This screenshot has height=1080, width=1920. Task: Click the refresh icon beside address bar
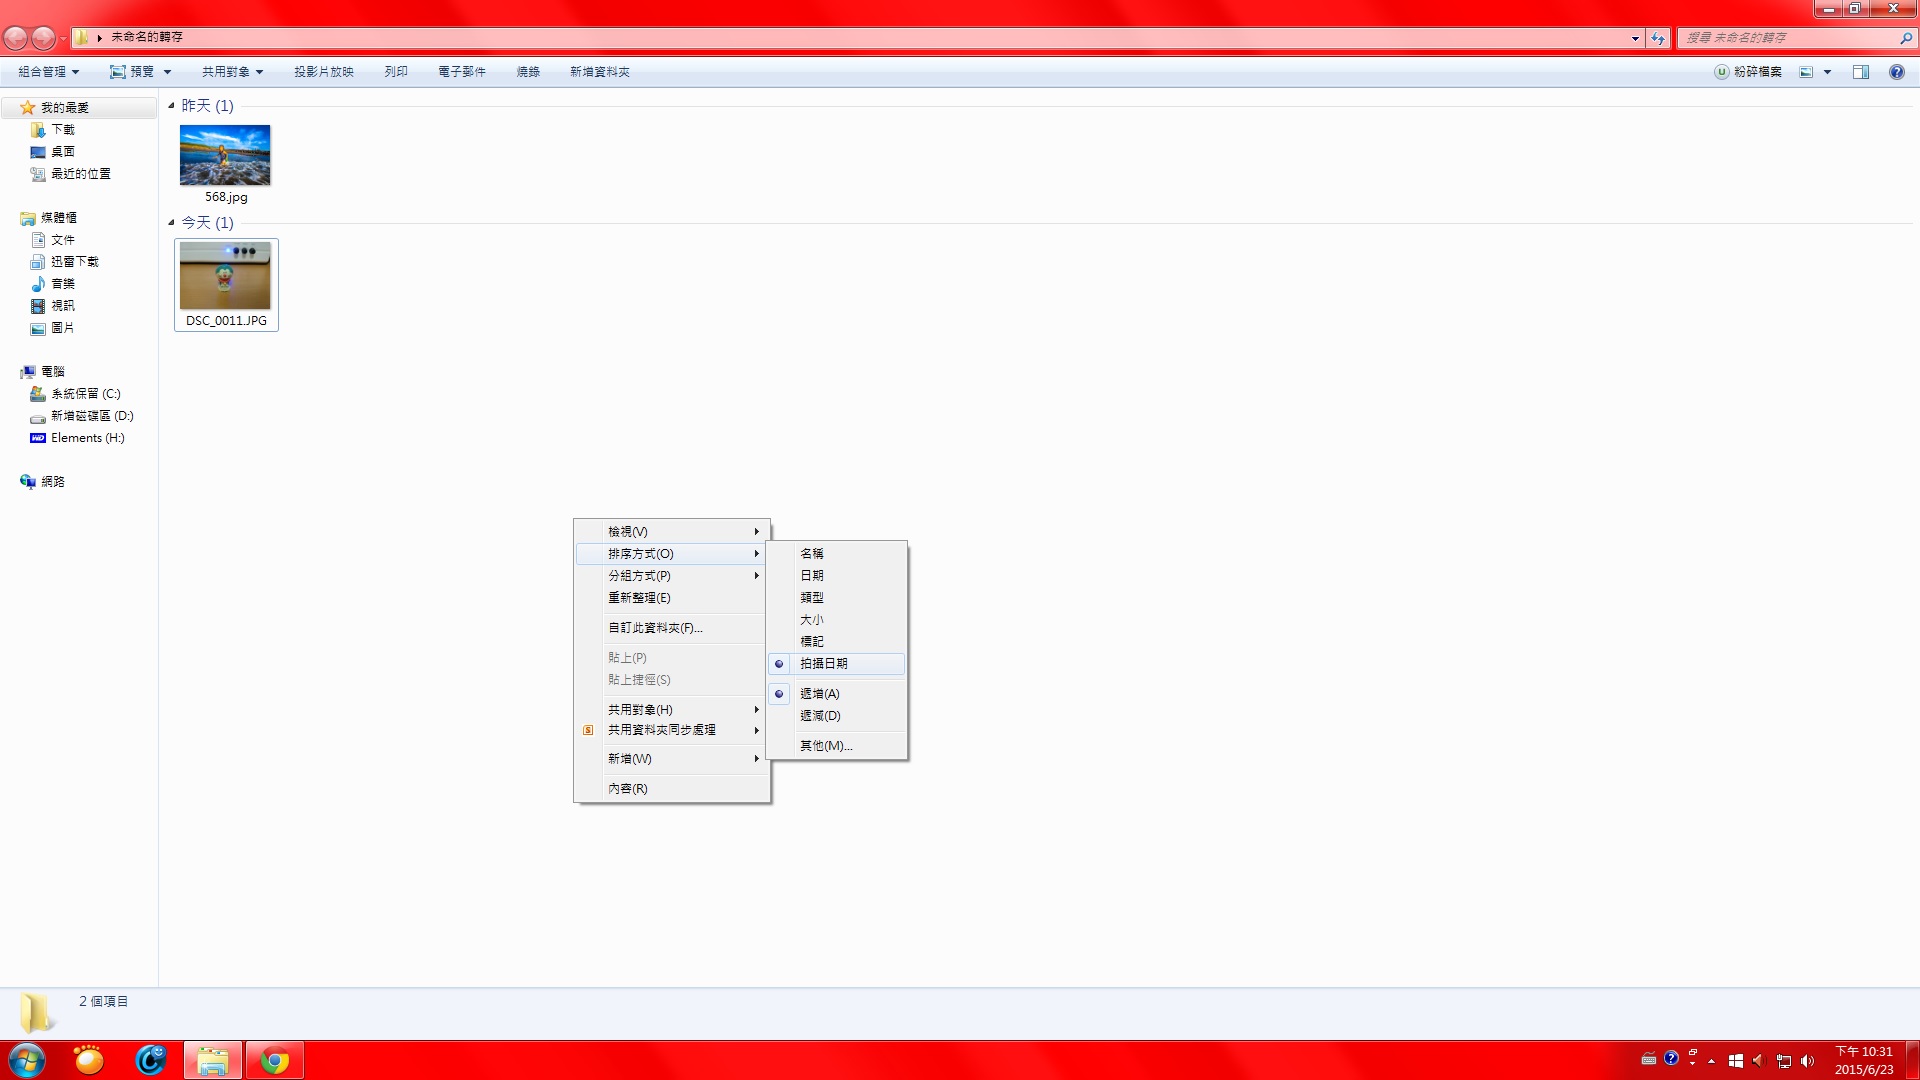[1658, 38]
